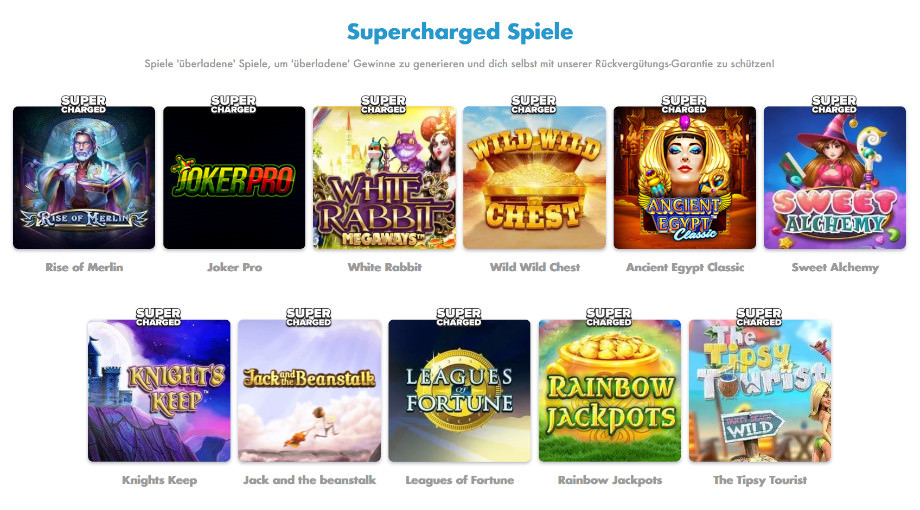Viewport: 920px width, 510px height.
Task: Launch The Tipsy Tourist game thumbnail
Action: tap(760, 391)
